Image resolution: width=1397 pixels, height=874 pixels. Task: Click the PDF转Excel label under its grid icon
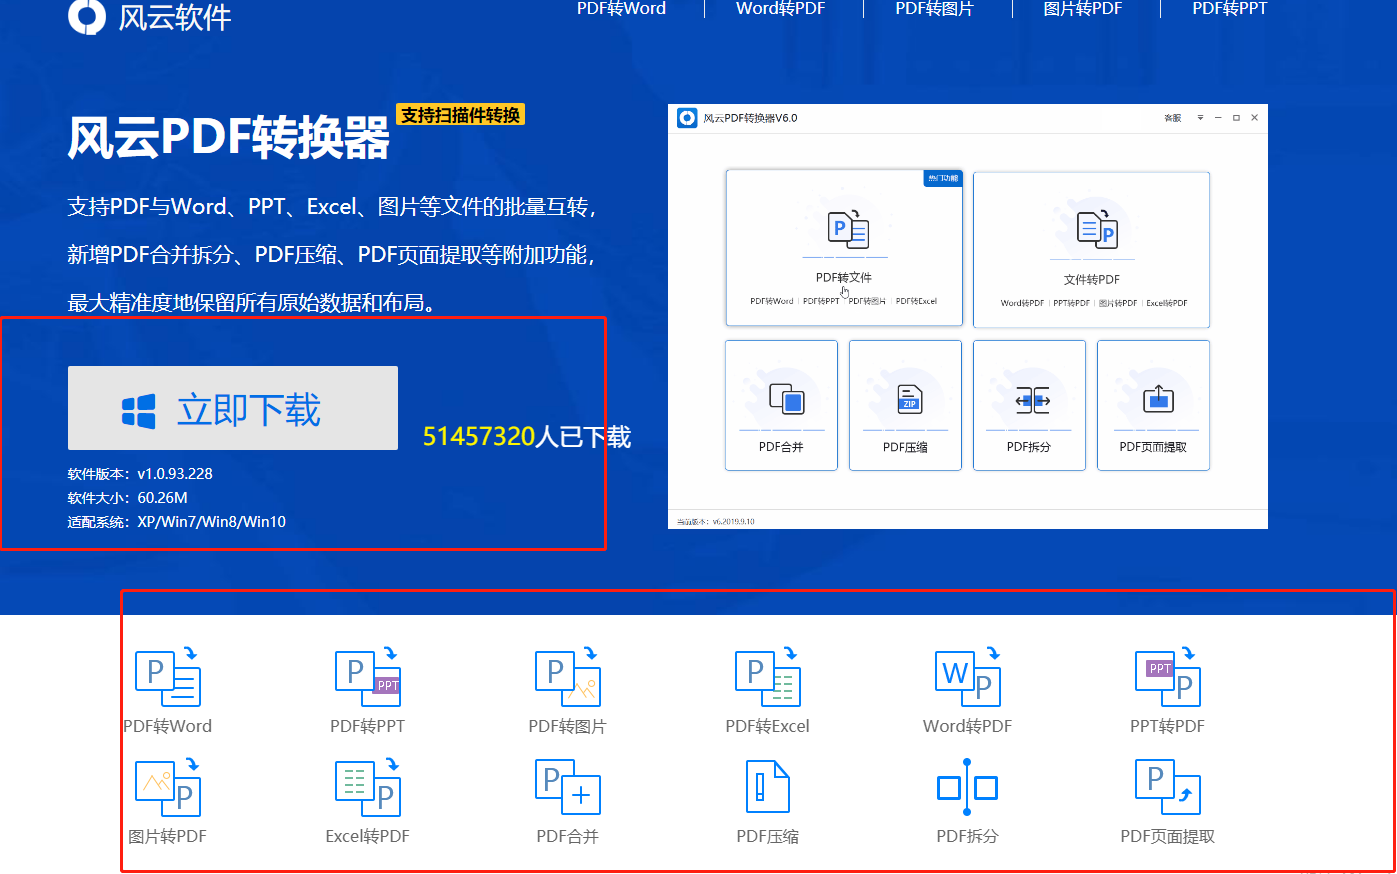tap(768, 726)
